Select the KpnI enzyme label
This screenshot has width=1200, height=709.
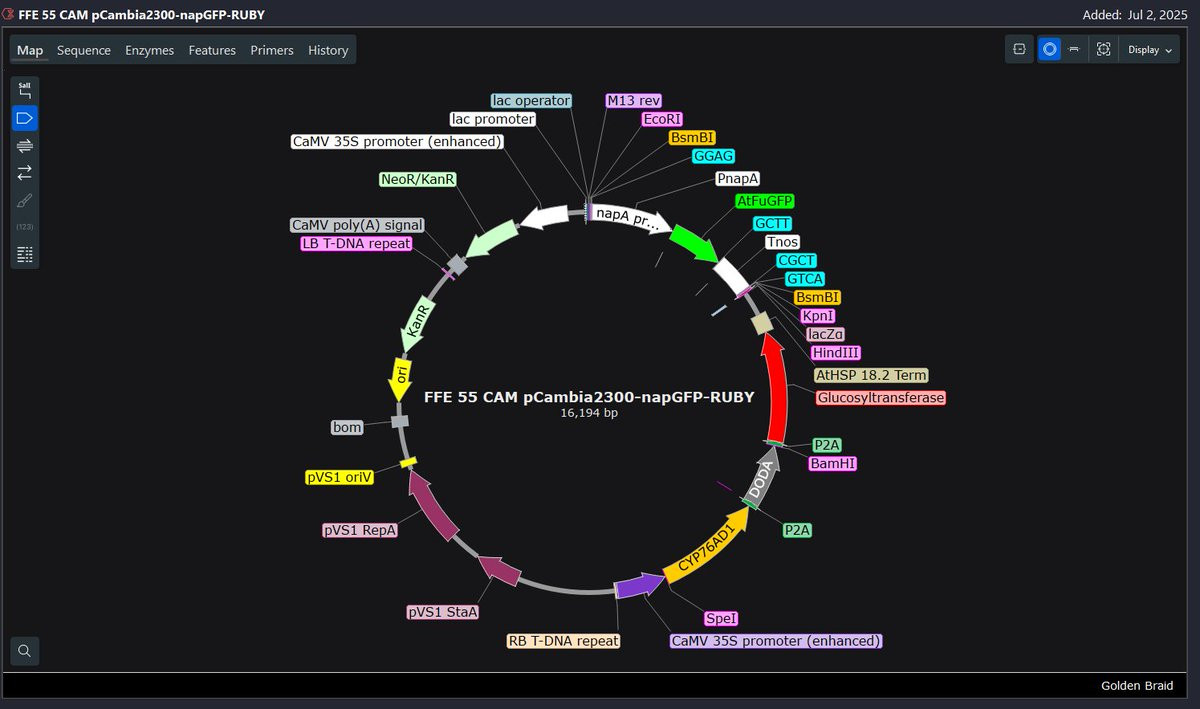tap(818, 316)
